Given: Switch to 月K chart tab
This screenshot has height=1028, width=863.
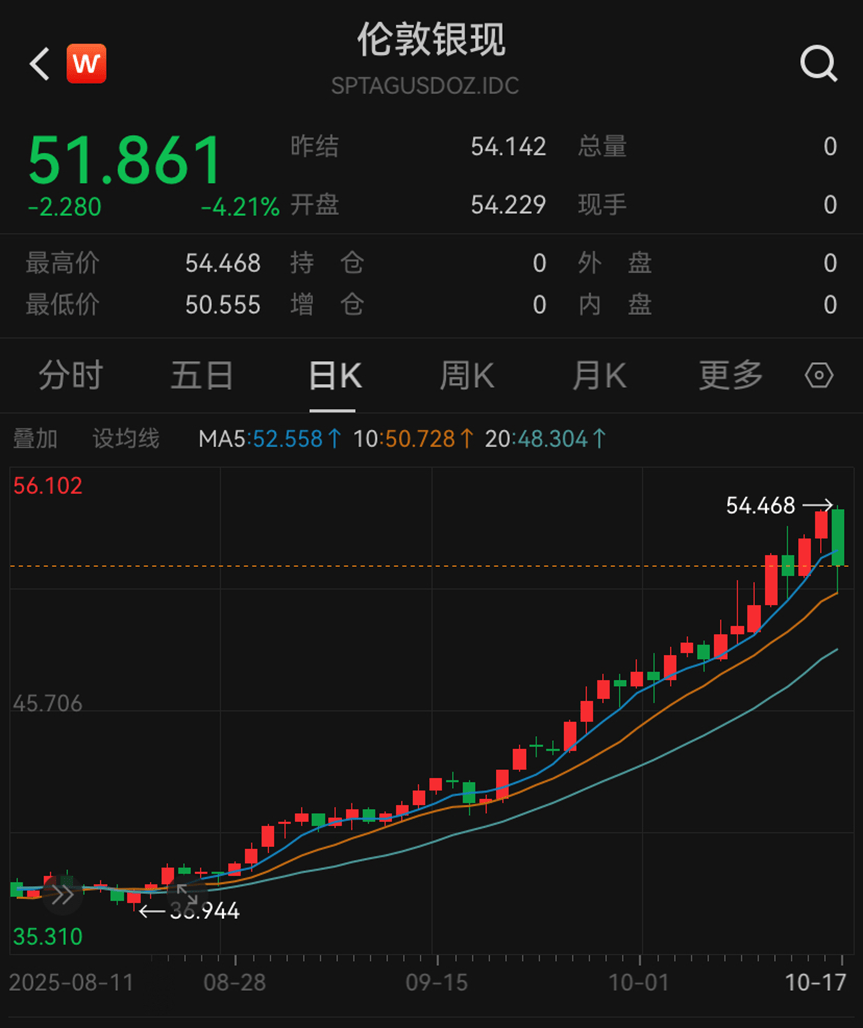Looking at the screenshot, I should coord(598,376).
